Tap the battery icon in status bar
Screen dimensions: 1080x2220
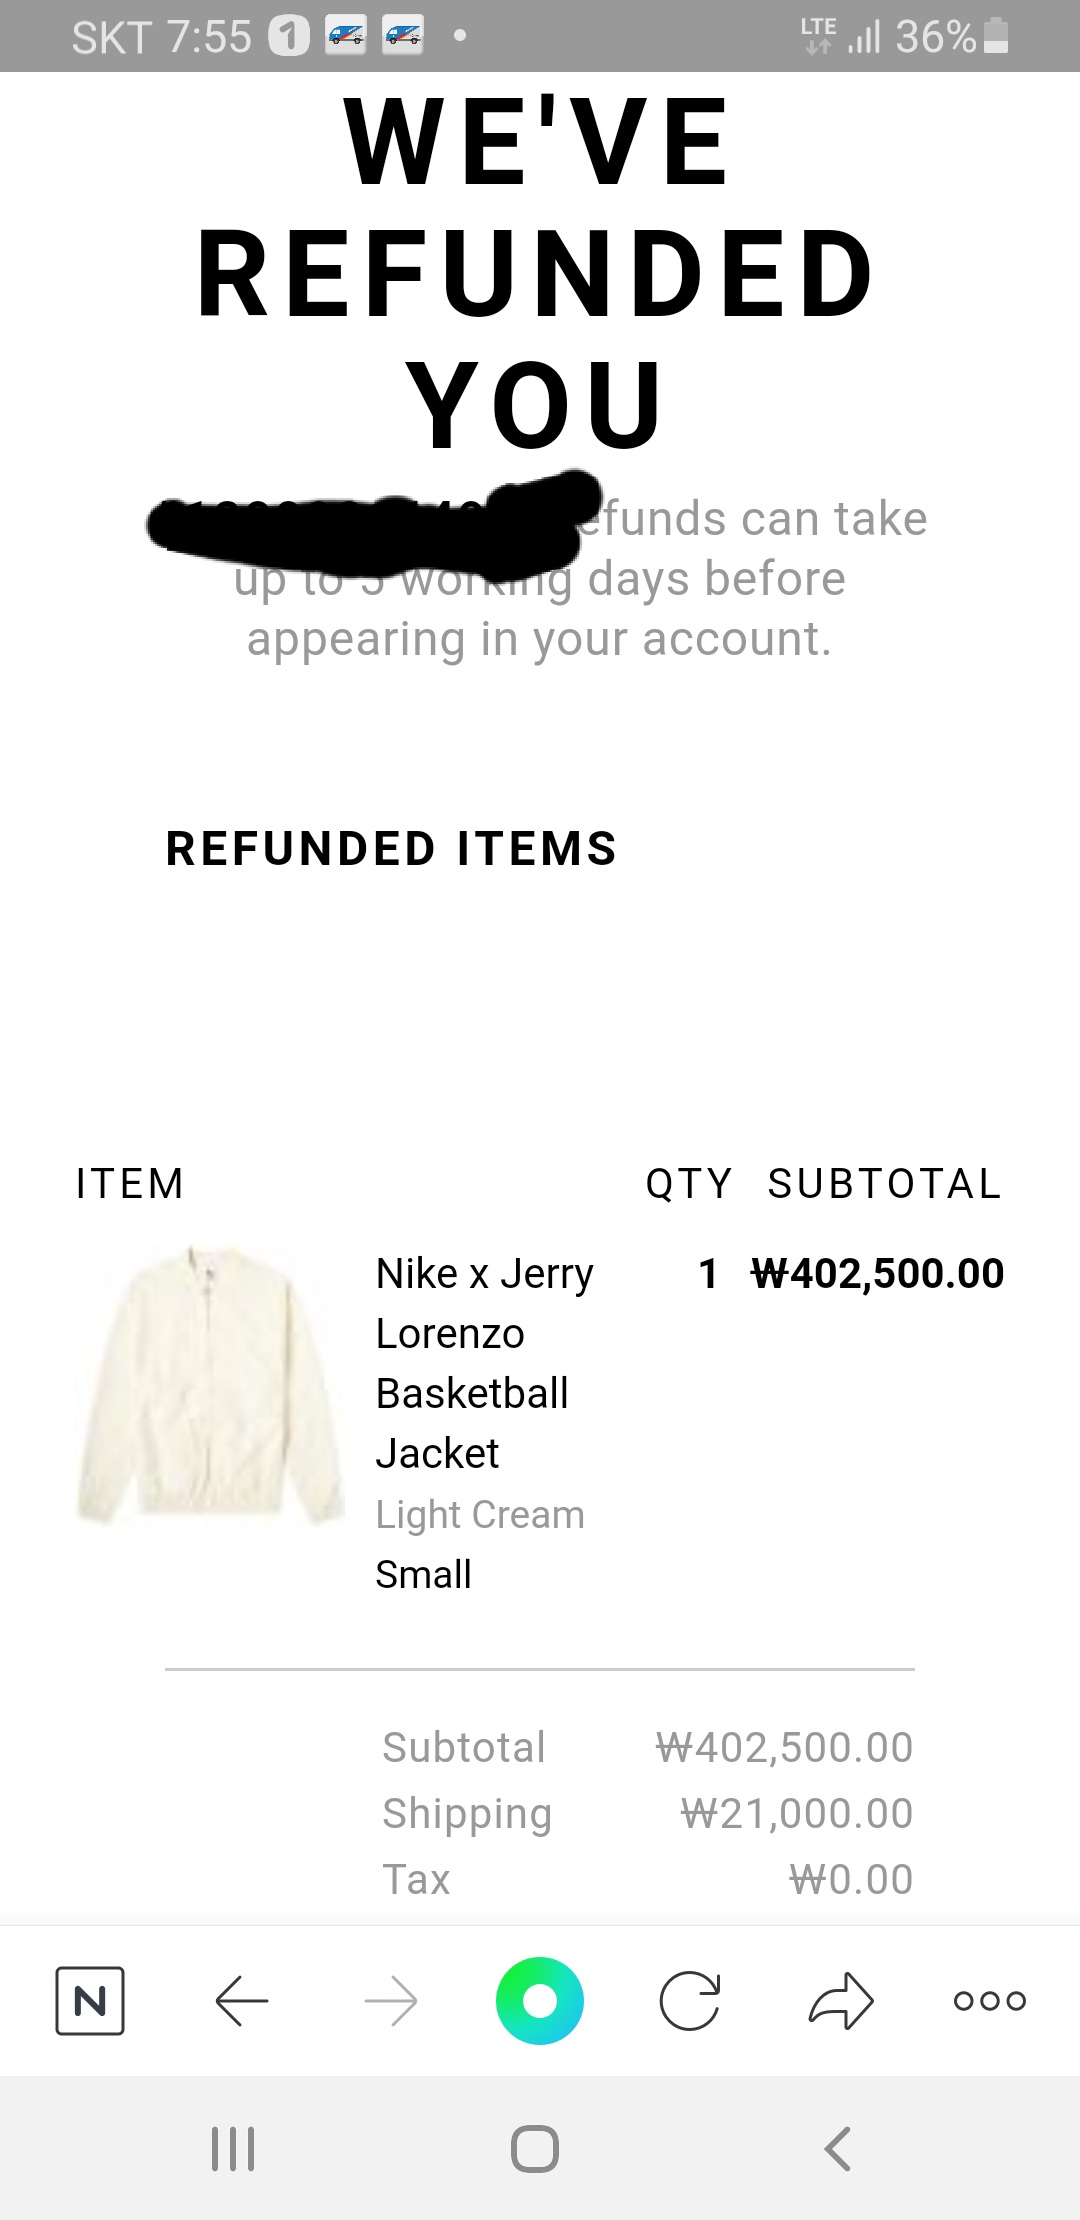click(996, 37)
